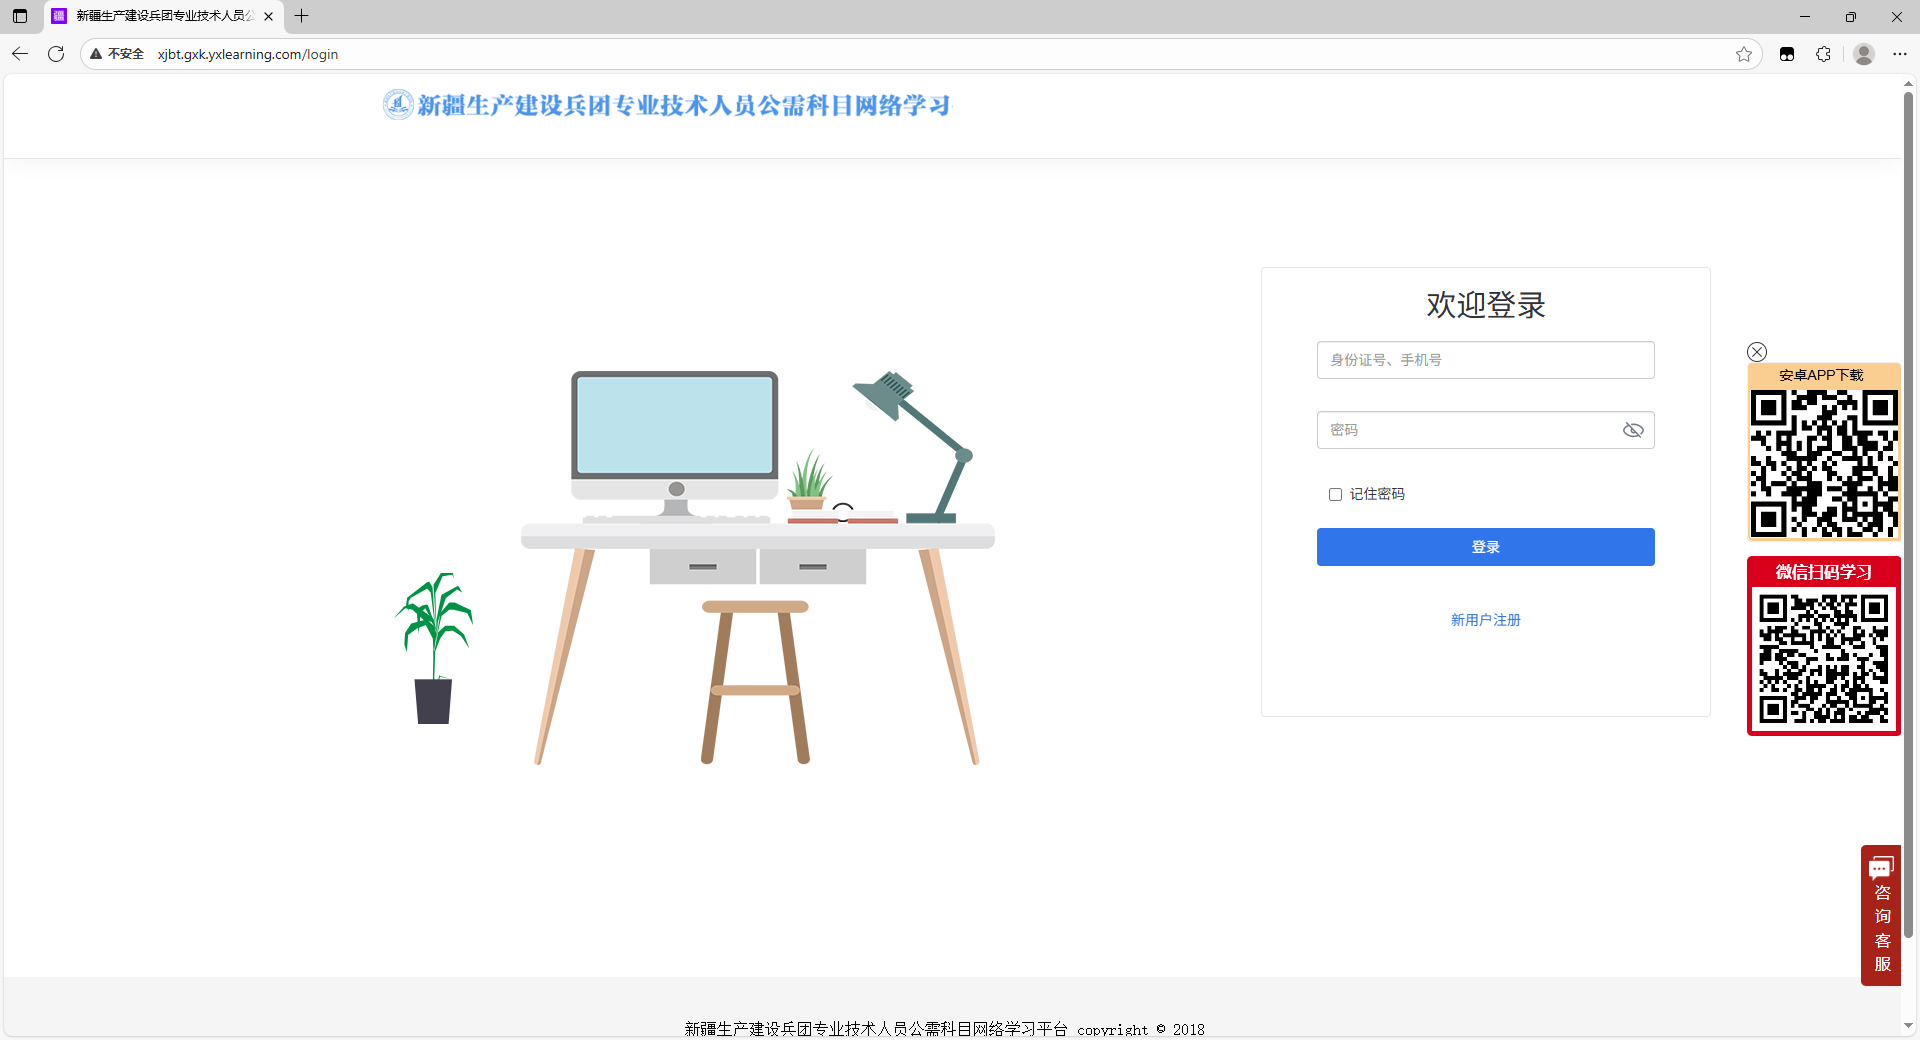Open the 咨询客服 chat widget

[x=1881, y=916]
